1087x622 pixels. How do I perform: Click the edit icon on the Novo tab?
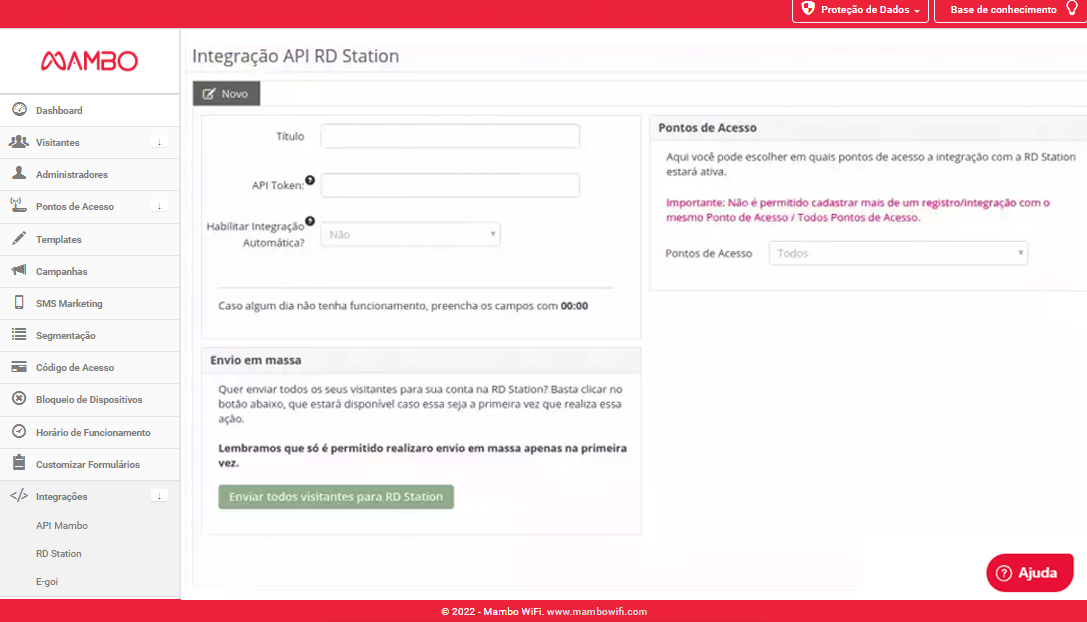[209, 94]
